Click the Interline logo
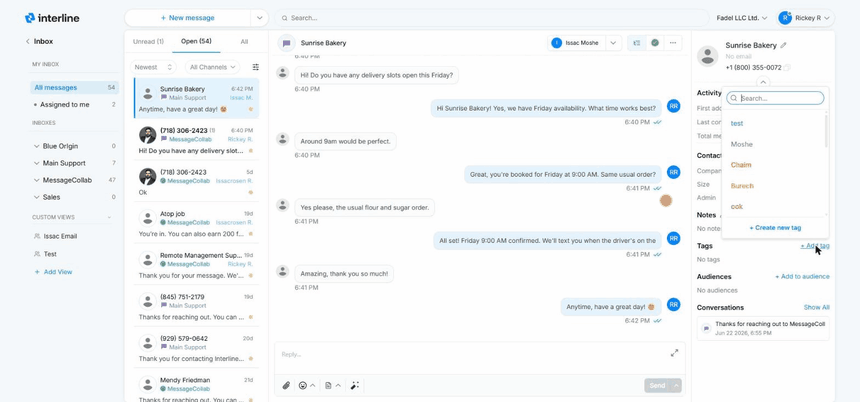Viewport: 860px width, 402px height. [52, 18]
